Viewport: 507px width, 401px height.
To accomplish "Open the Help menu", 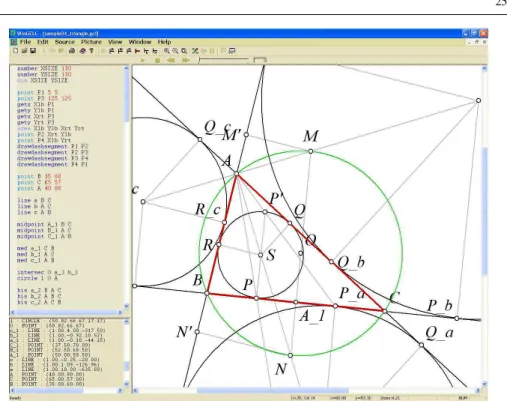I will pos(164,42).
